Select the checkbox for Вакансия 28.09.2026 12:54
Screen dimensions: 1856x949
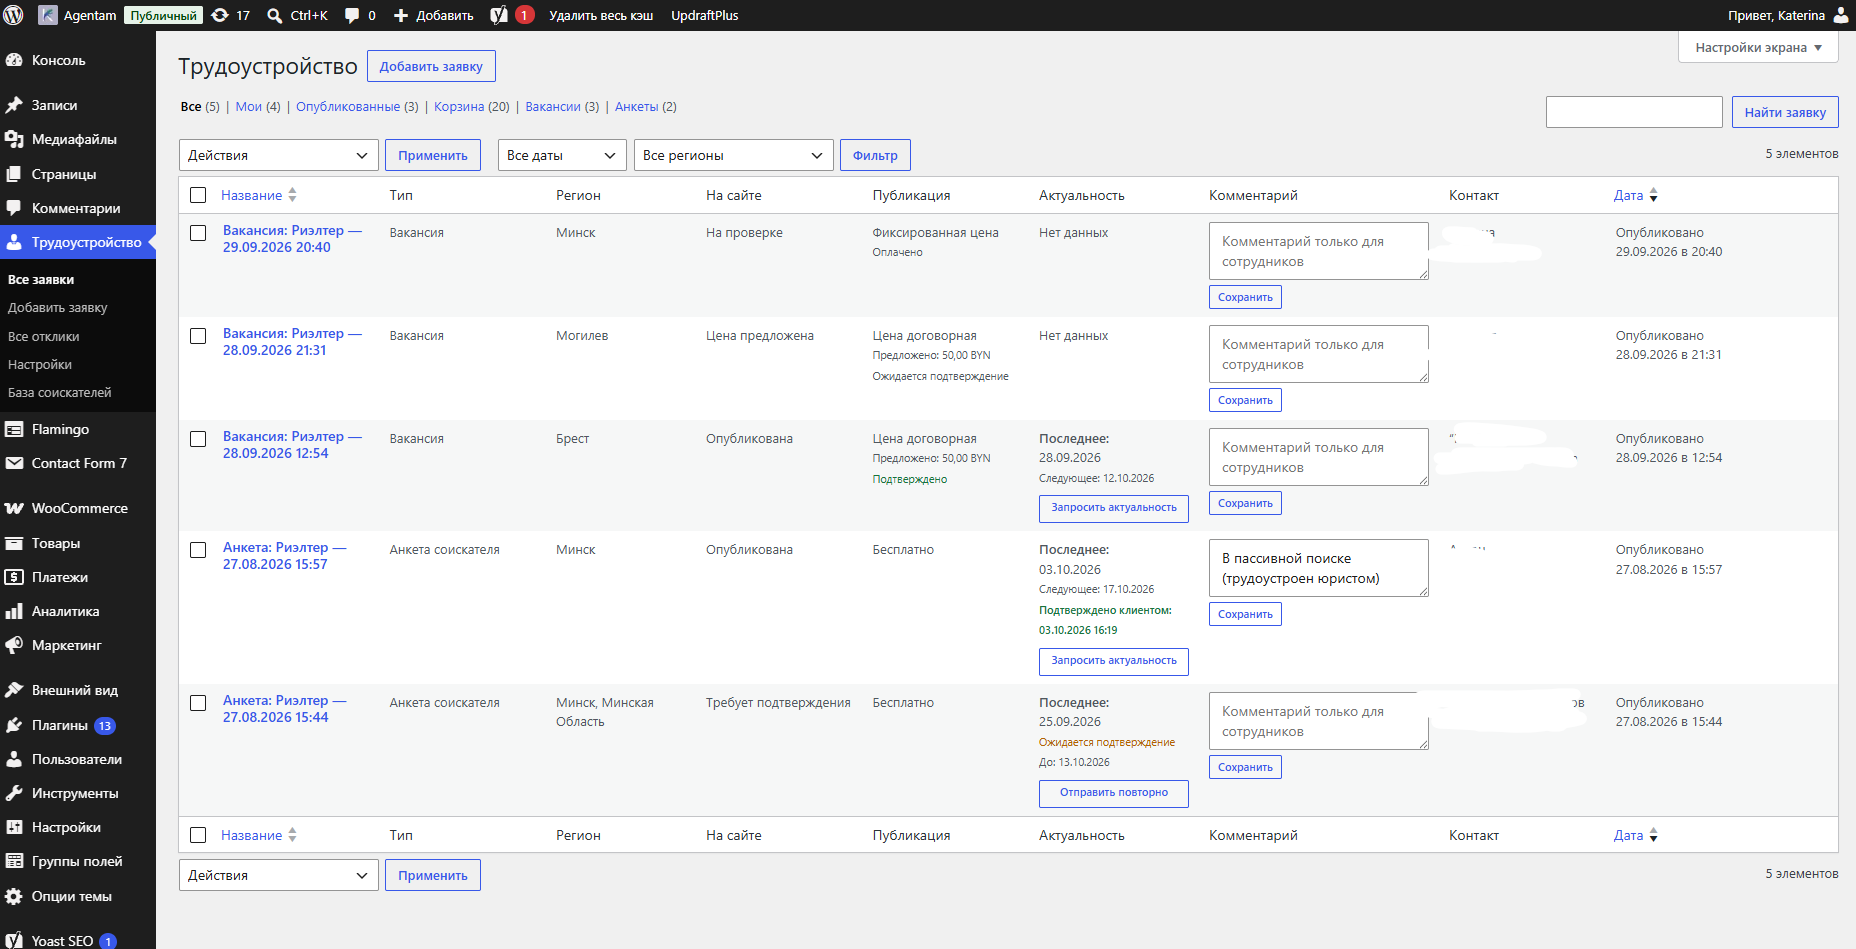198,439
